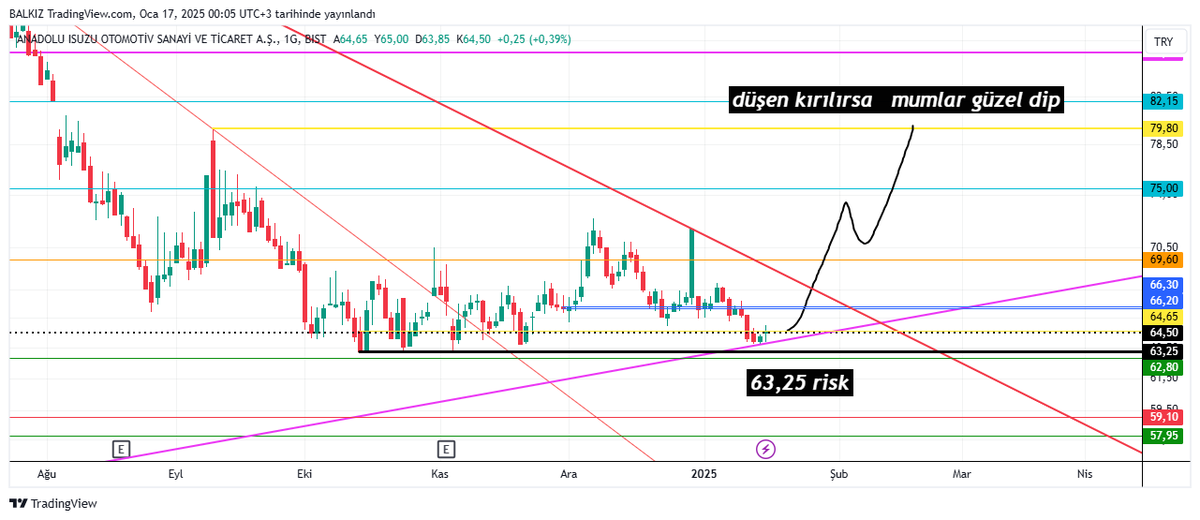The height and width of the screenshot is (520, 1200).
Task: Click the earnings E marker near Kas
Action: [x=446, y=449]
